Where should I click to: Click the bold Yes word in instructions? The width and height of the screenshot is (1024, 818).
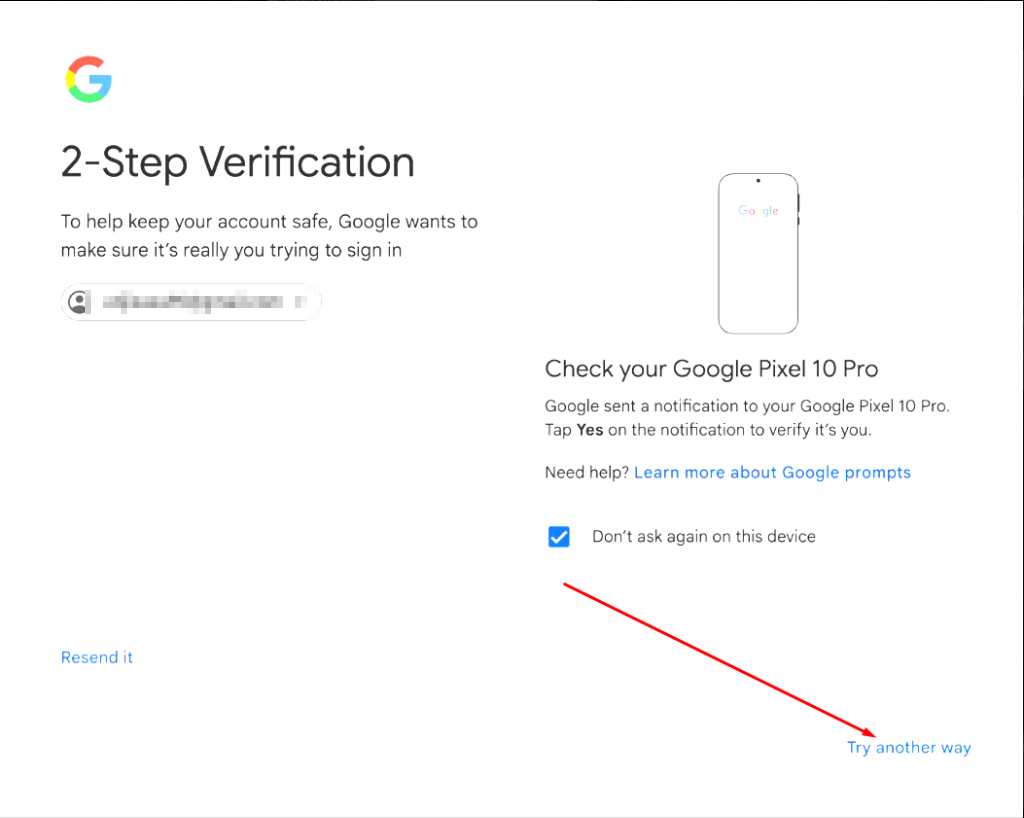(590, 430)
